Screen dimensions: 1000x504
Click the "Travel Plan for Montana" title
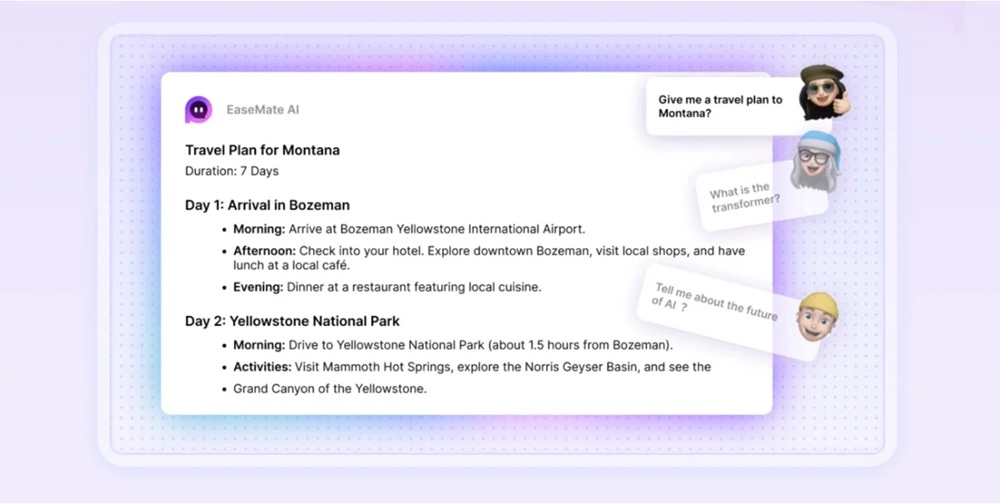click(x=262, y=150)
